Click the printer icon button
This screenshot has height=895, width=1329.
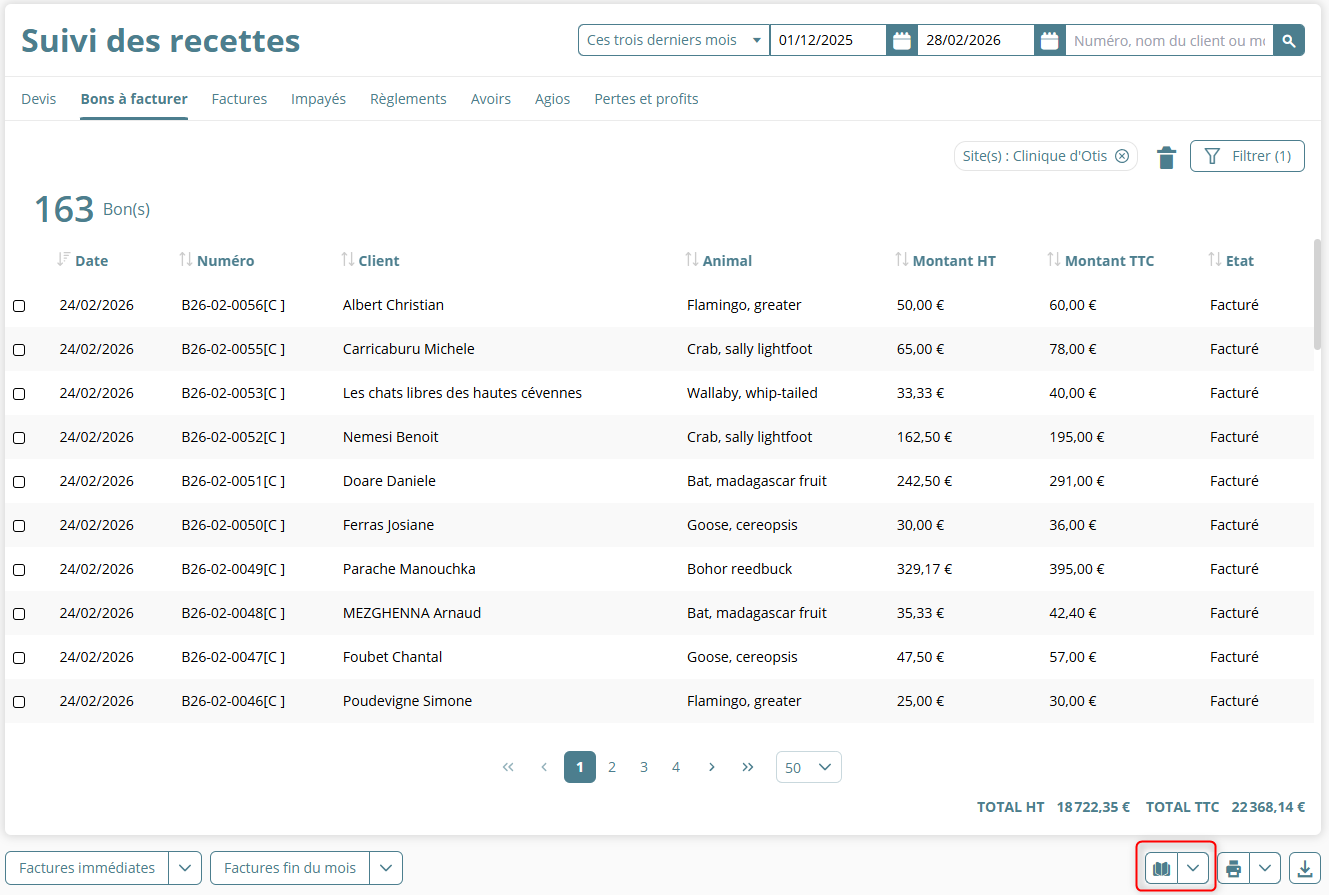coord(1234,868)
